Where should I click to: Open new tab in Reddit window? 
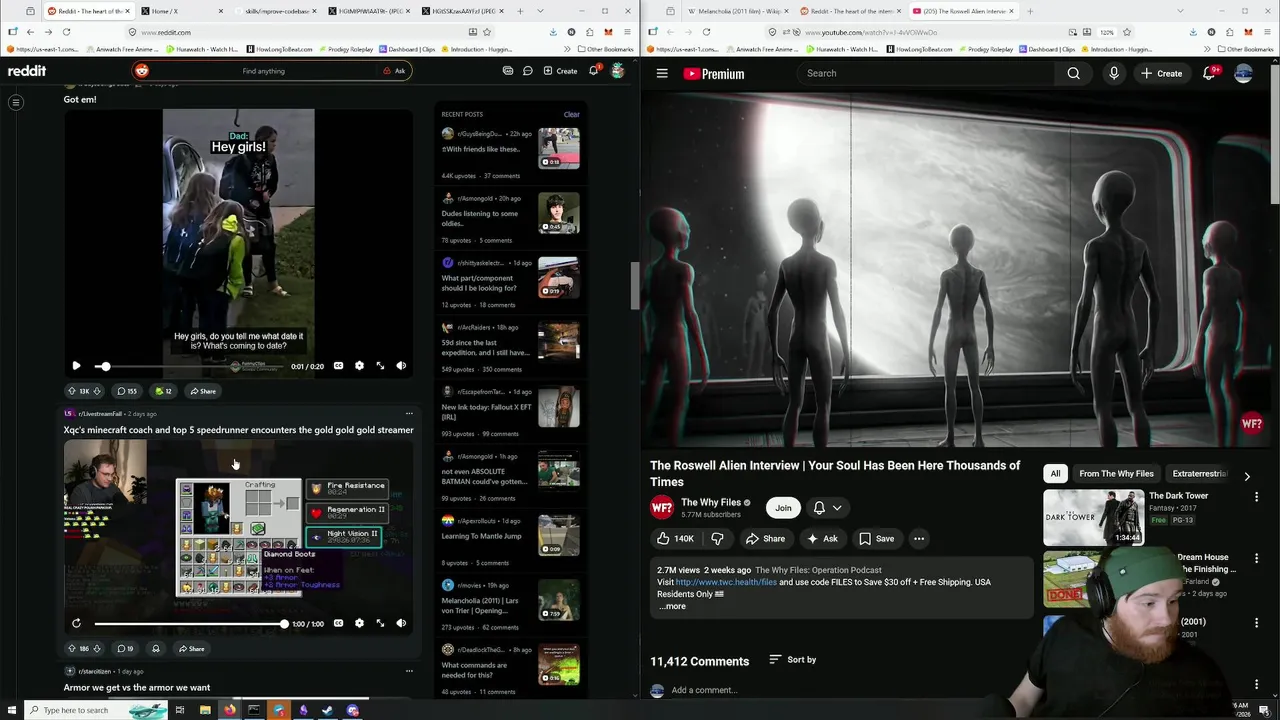coord(520,11)
